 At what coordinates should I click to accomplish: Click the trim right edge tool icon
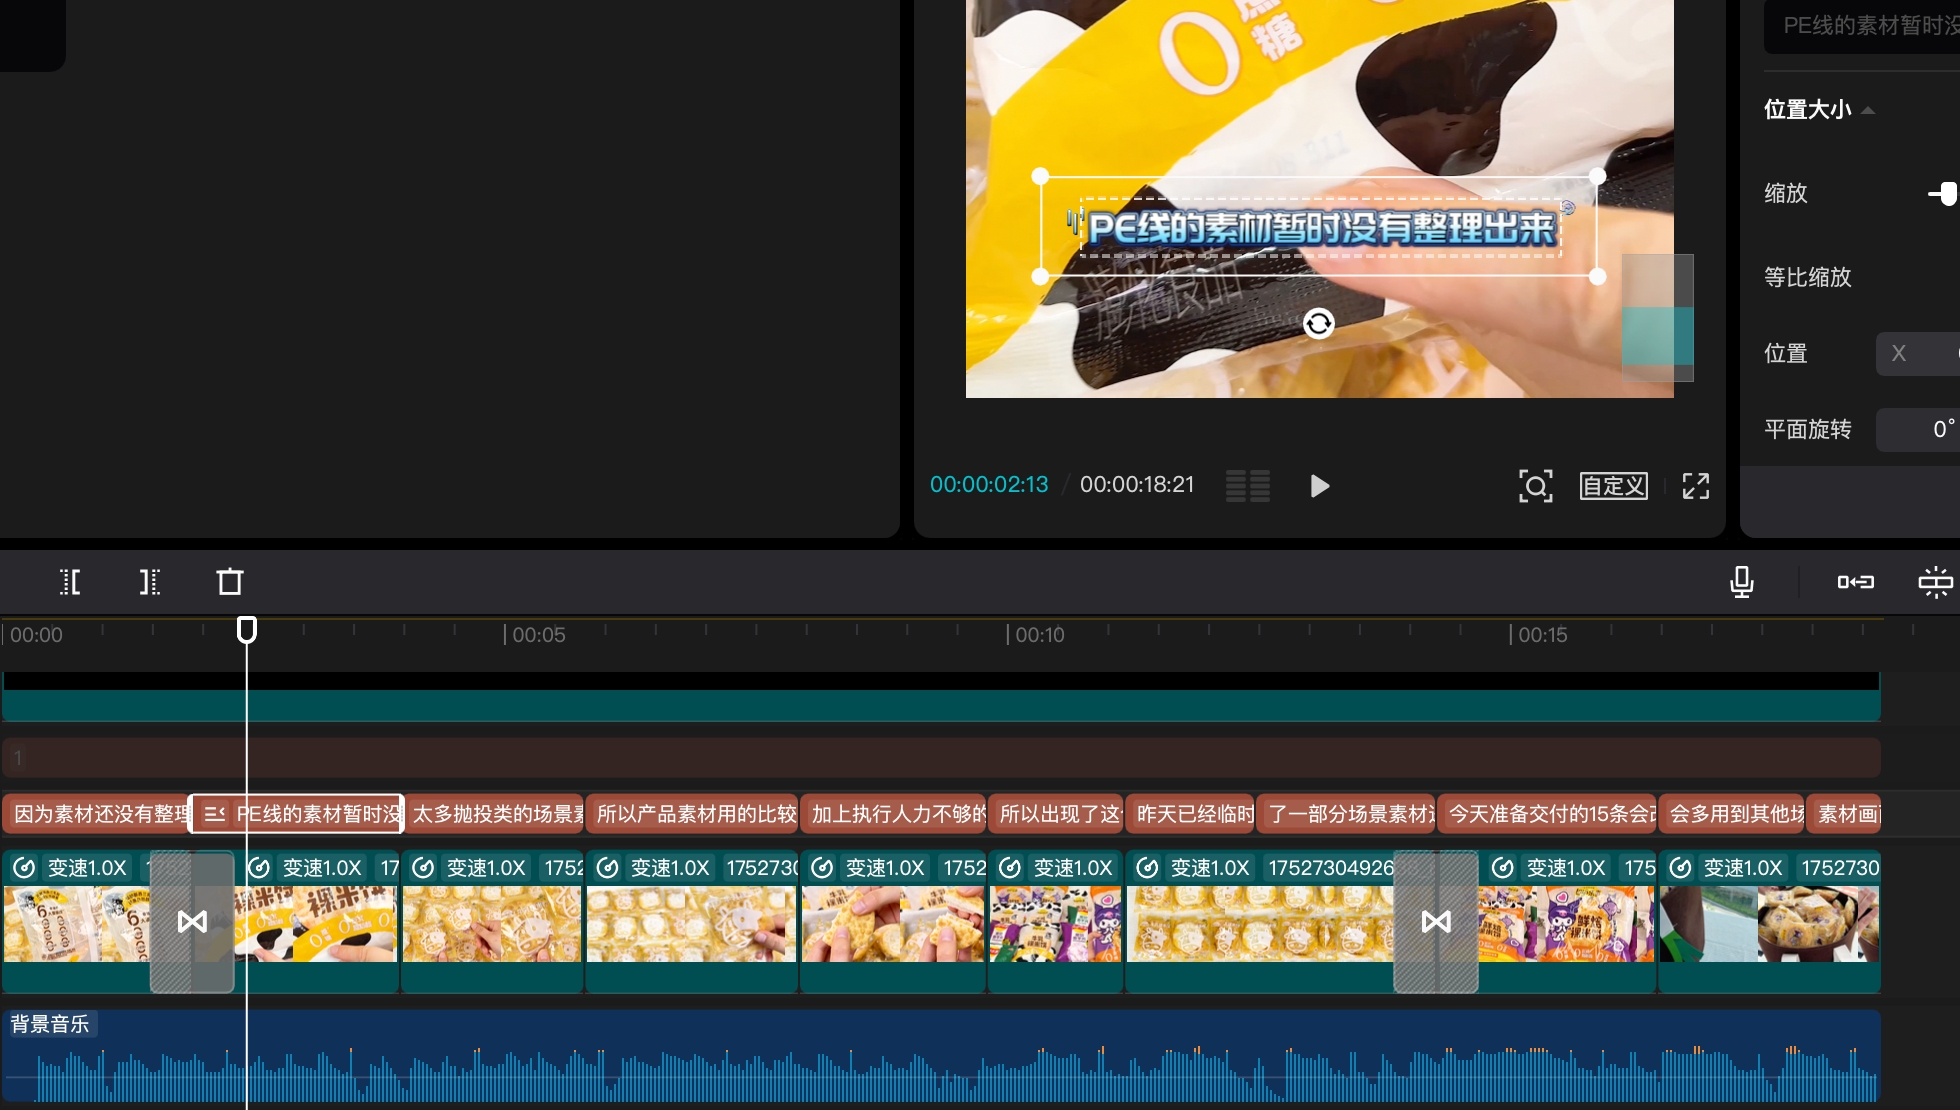149,582
